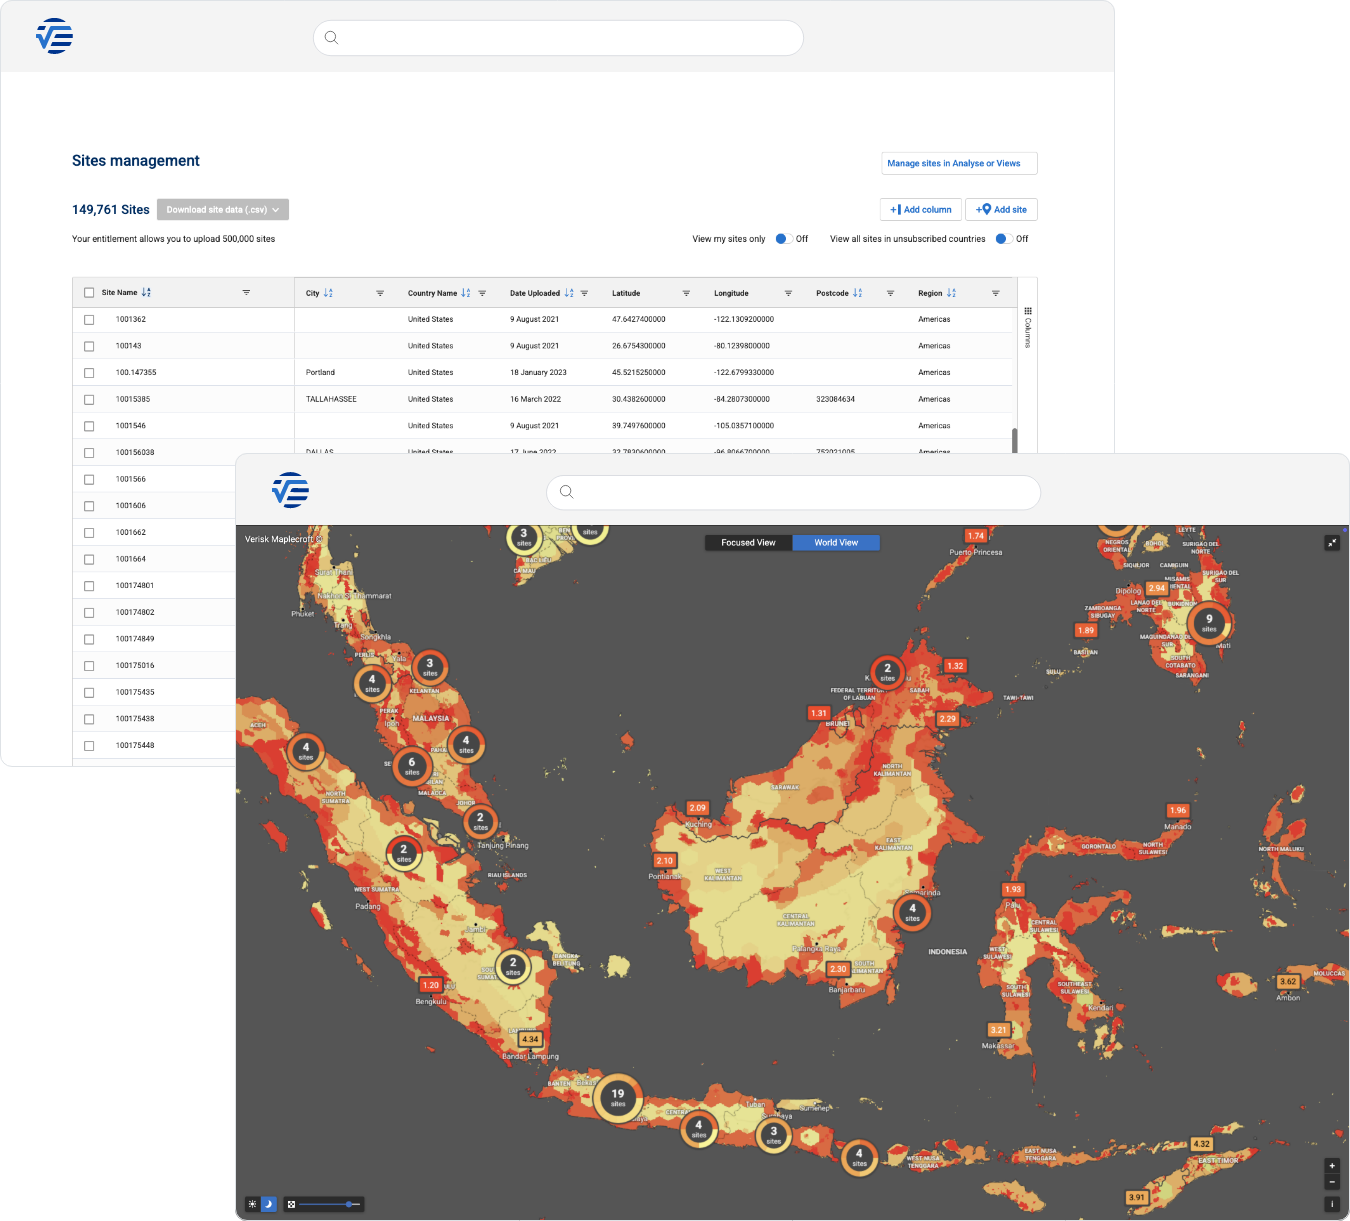Check the box for site 1001362
This screenshot has width=1350, height=1221.
[89, 320]
